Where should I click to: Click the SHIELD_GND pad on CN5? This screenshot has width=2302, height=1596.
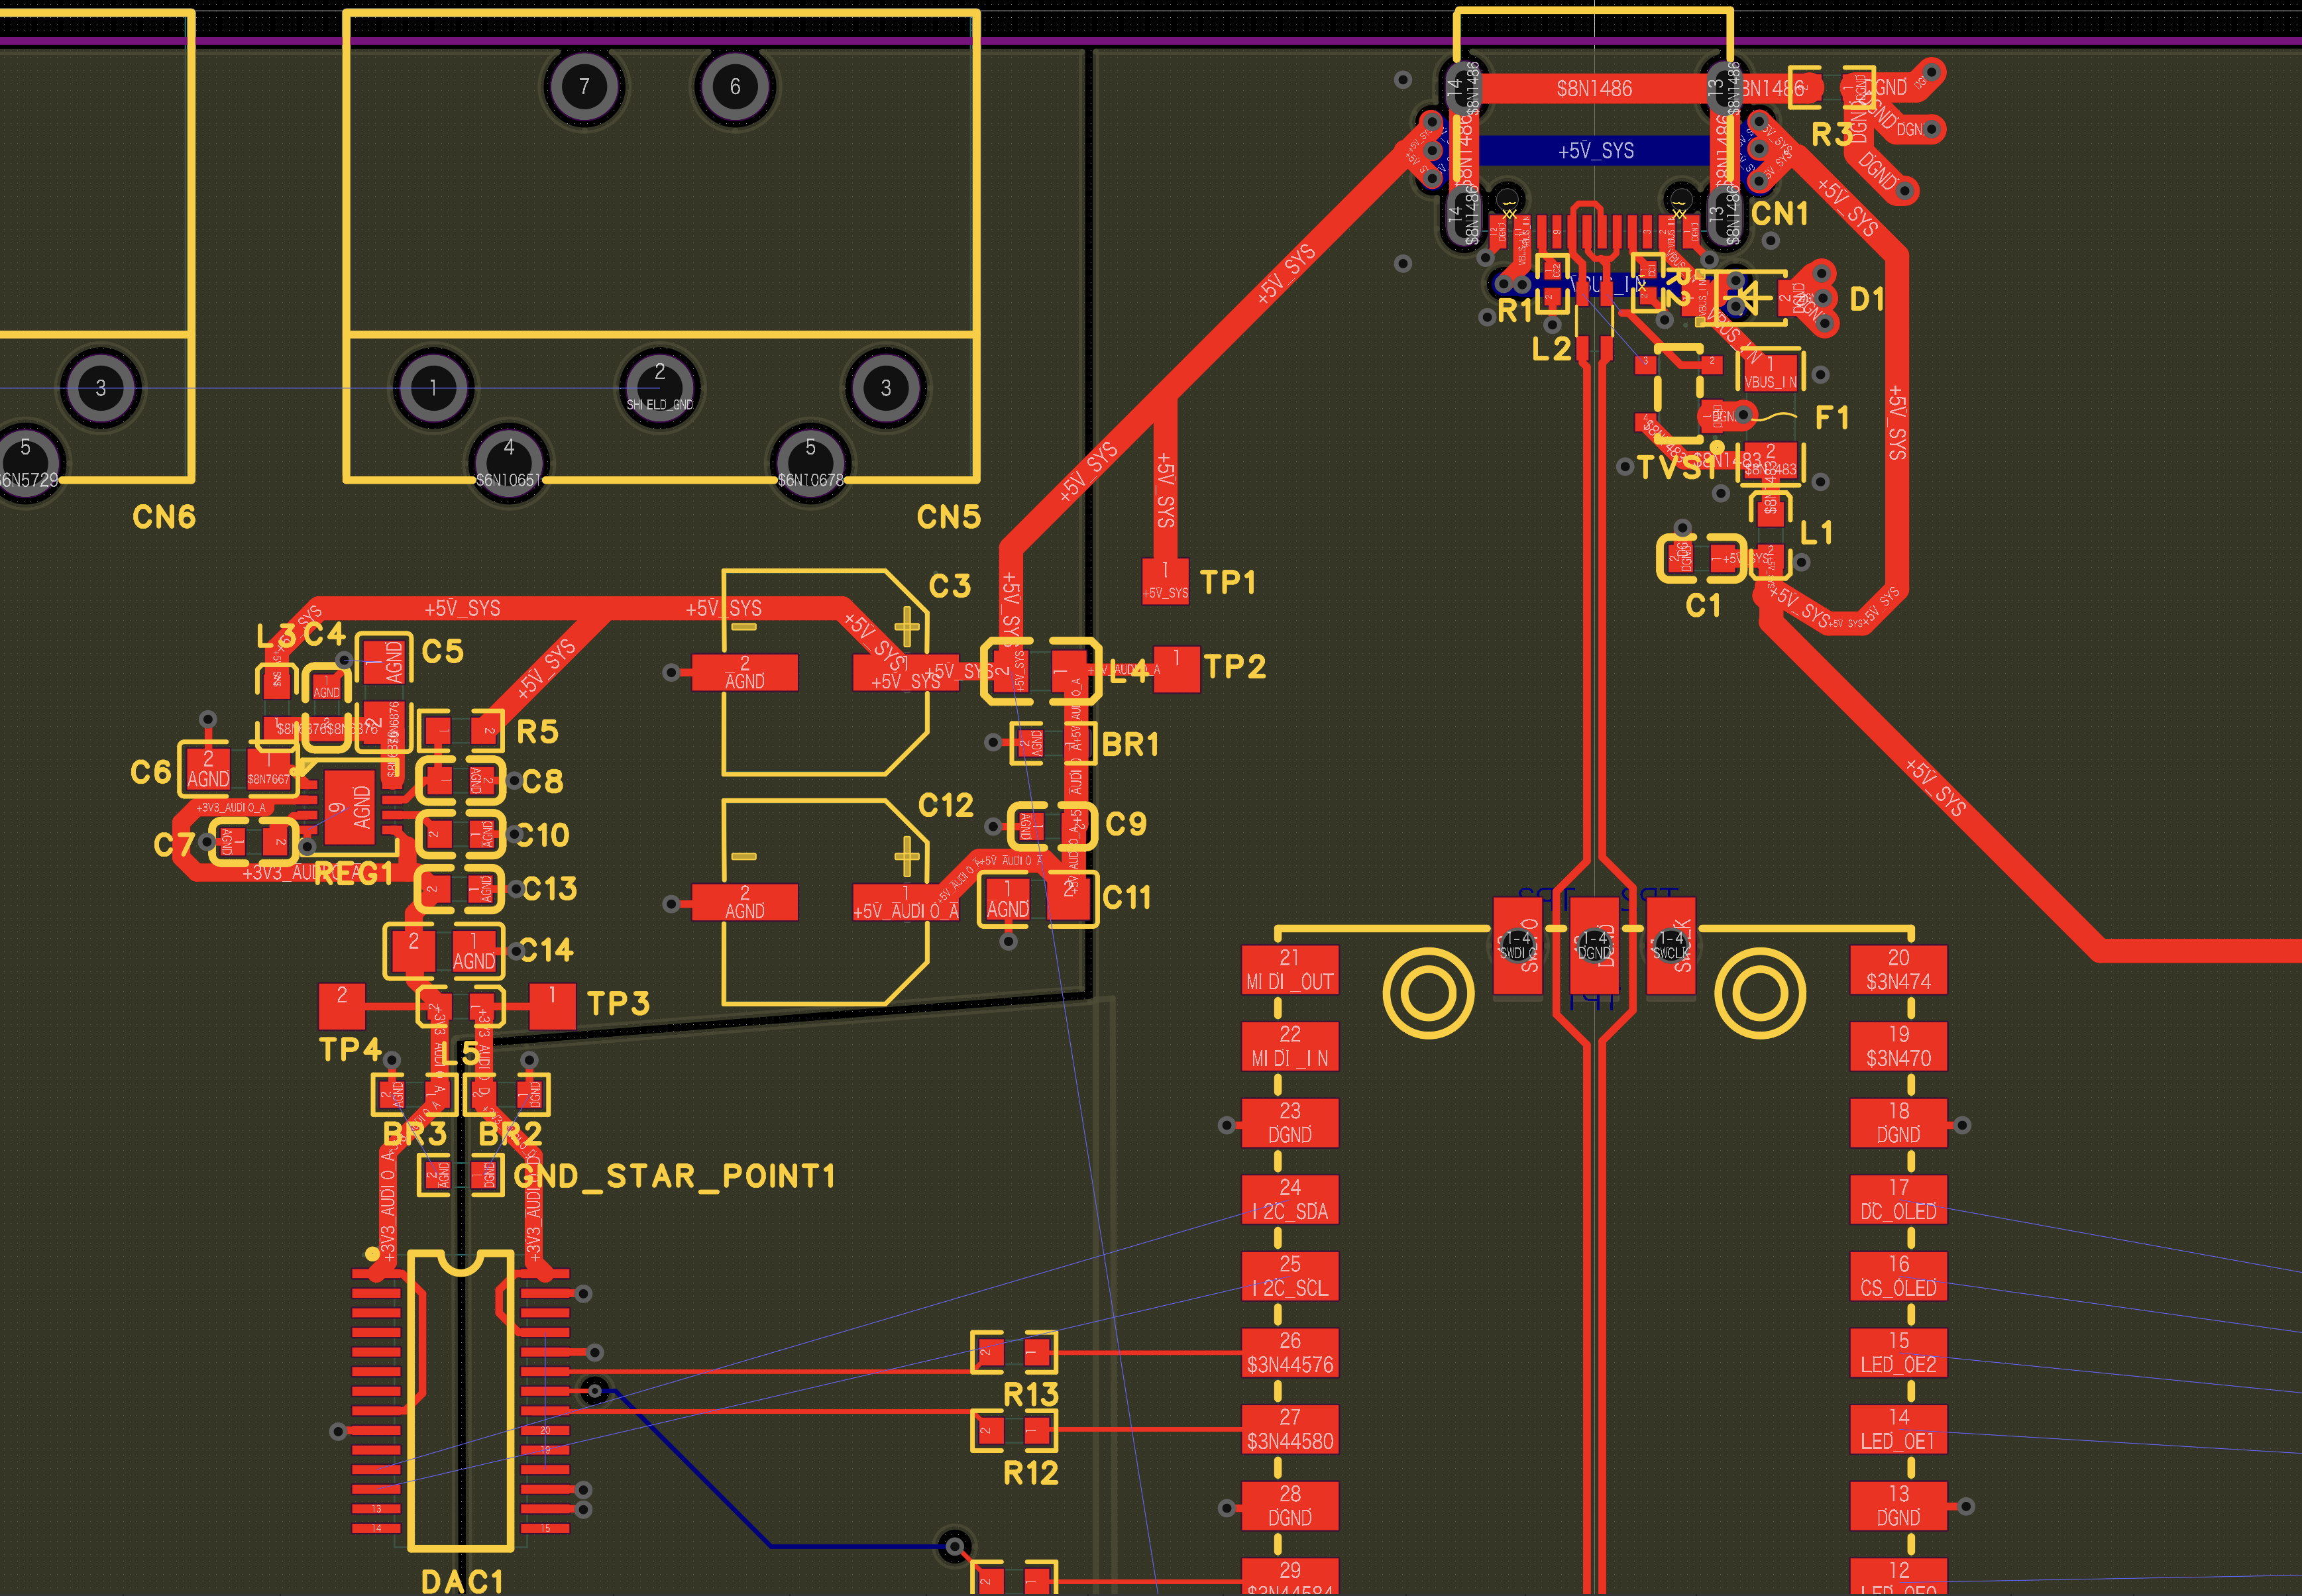click(659, 388)
